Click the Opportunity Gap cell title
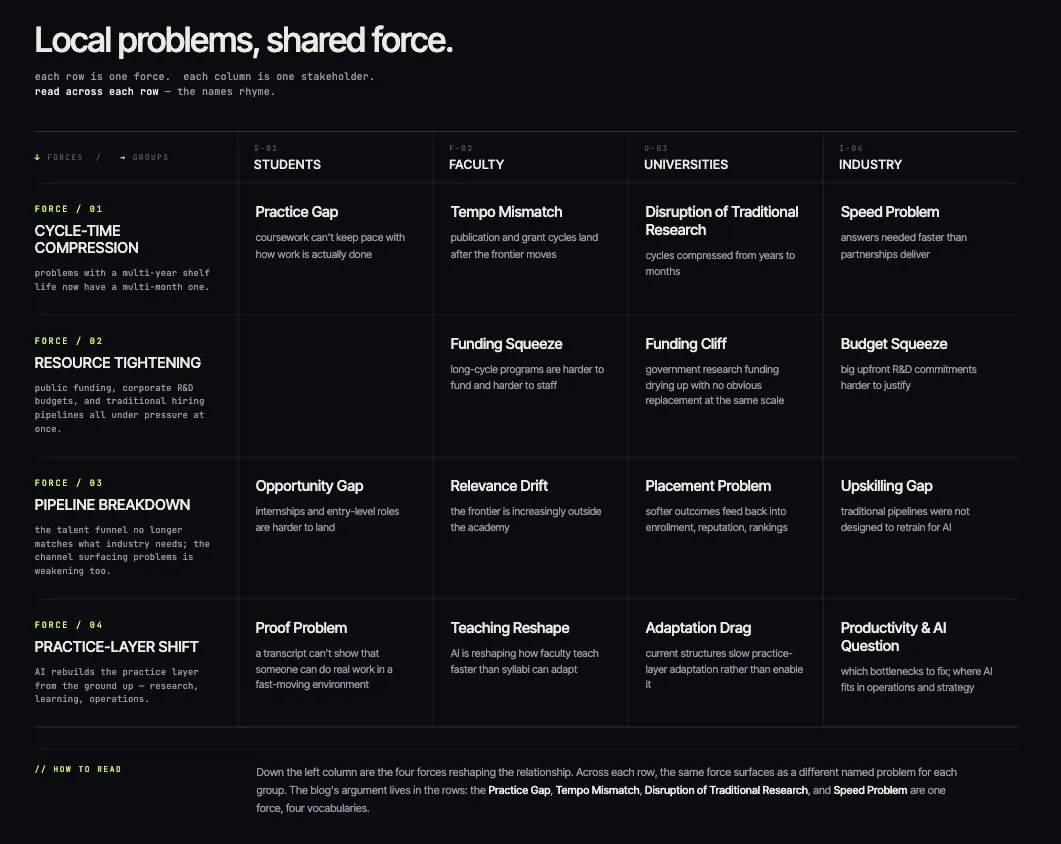Viewport: 1061px width, 844px height. tap(309, 486)
